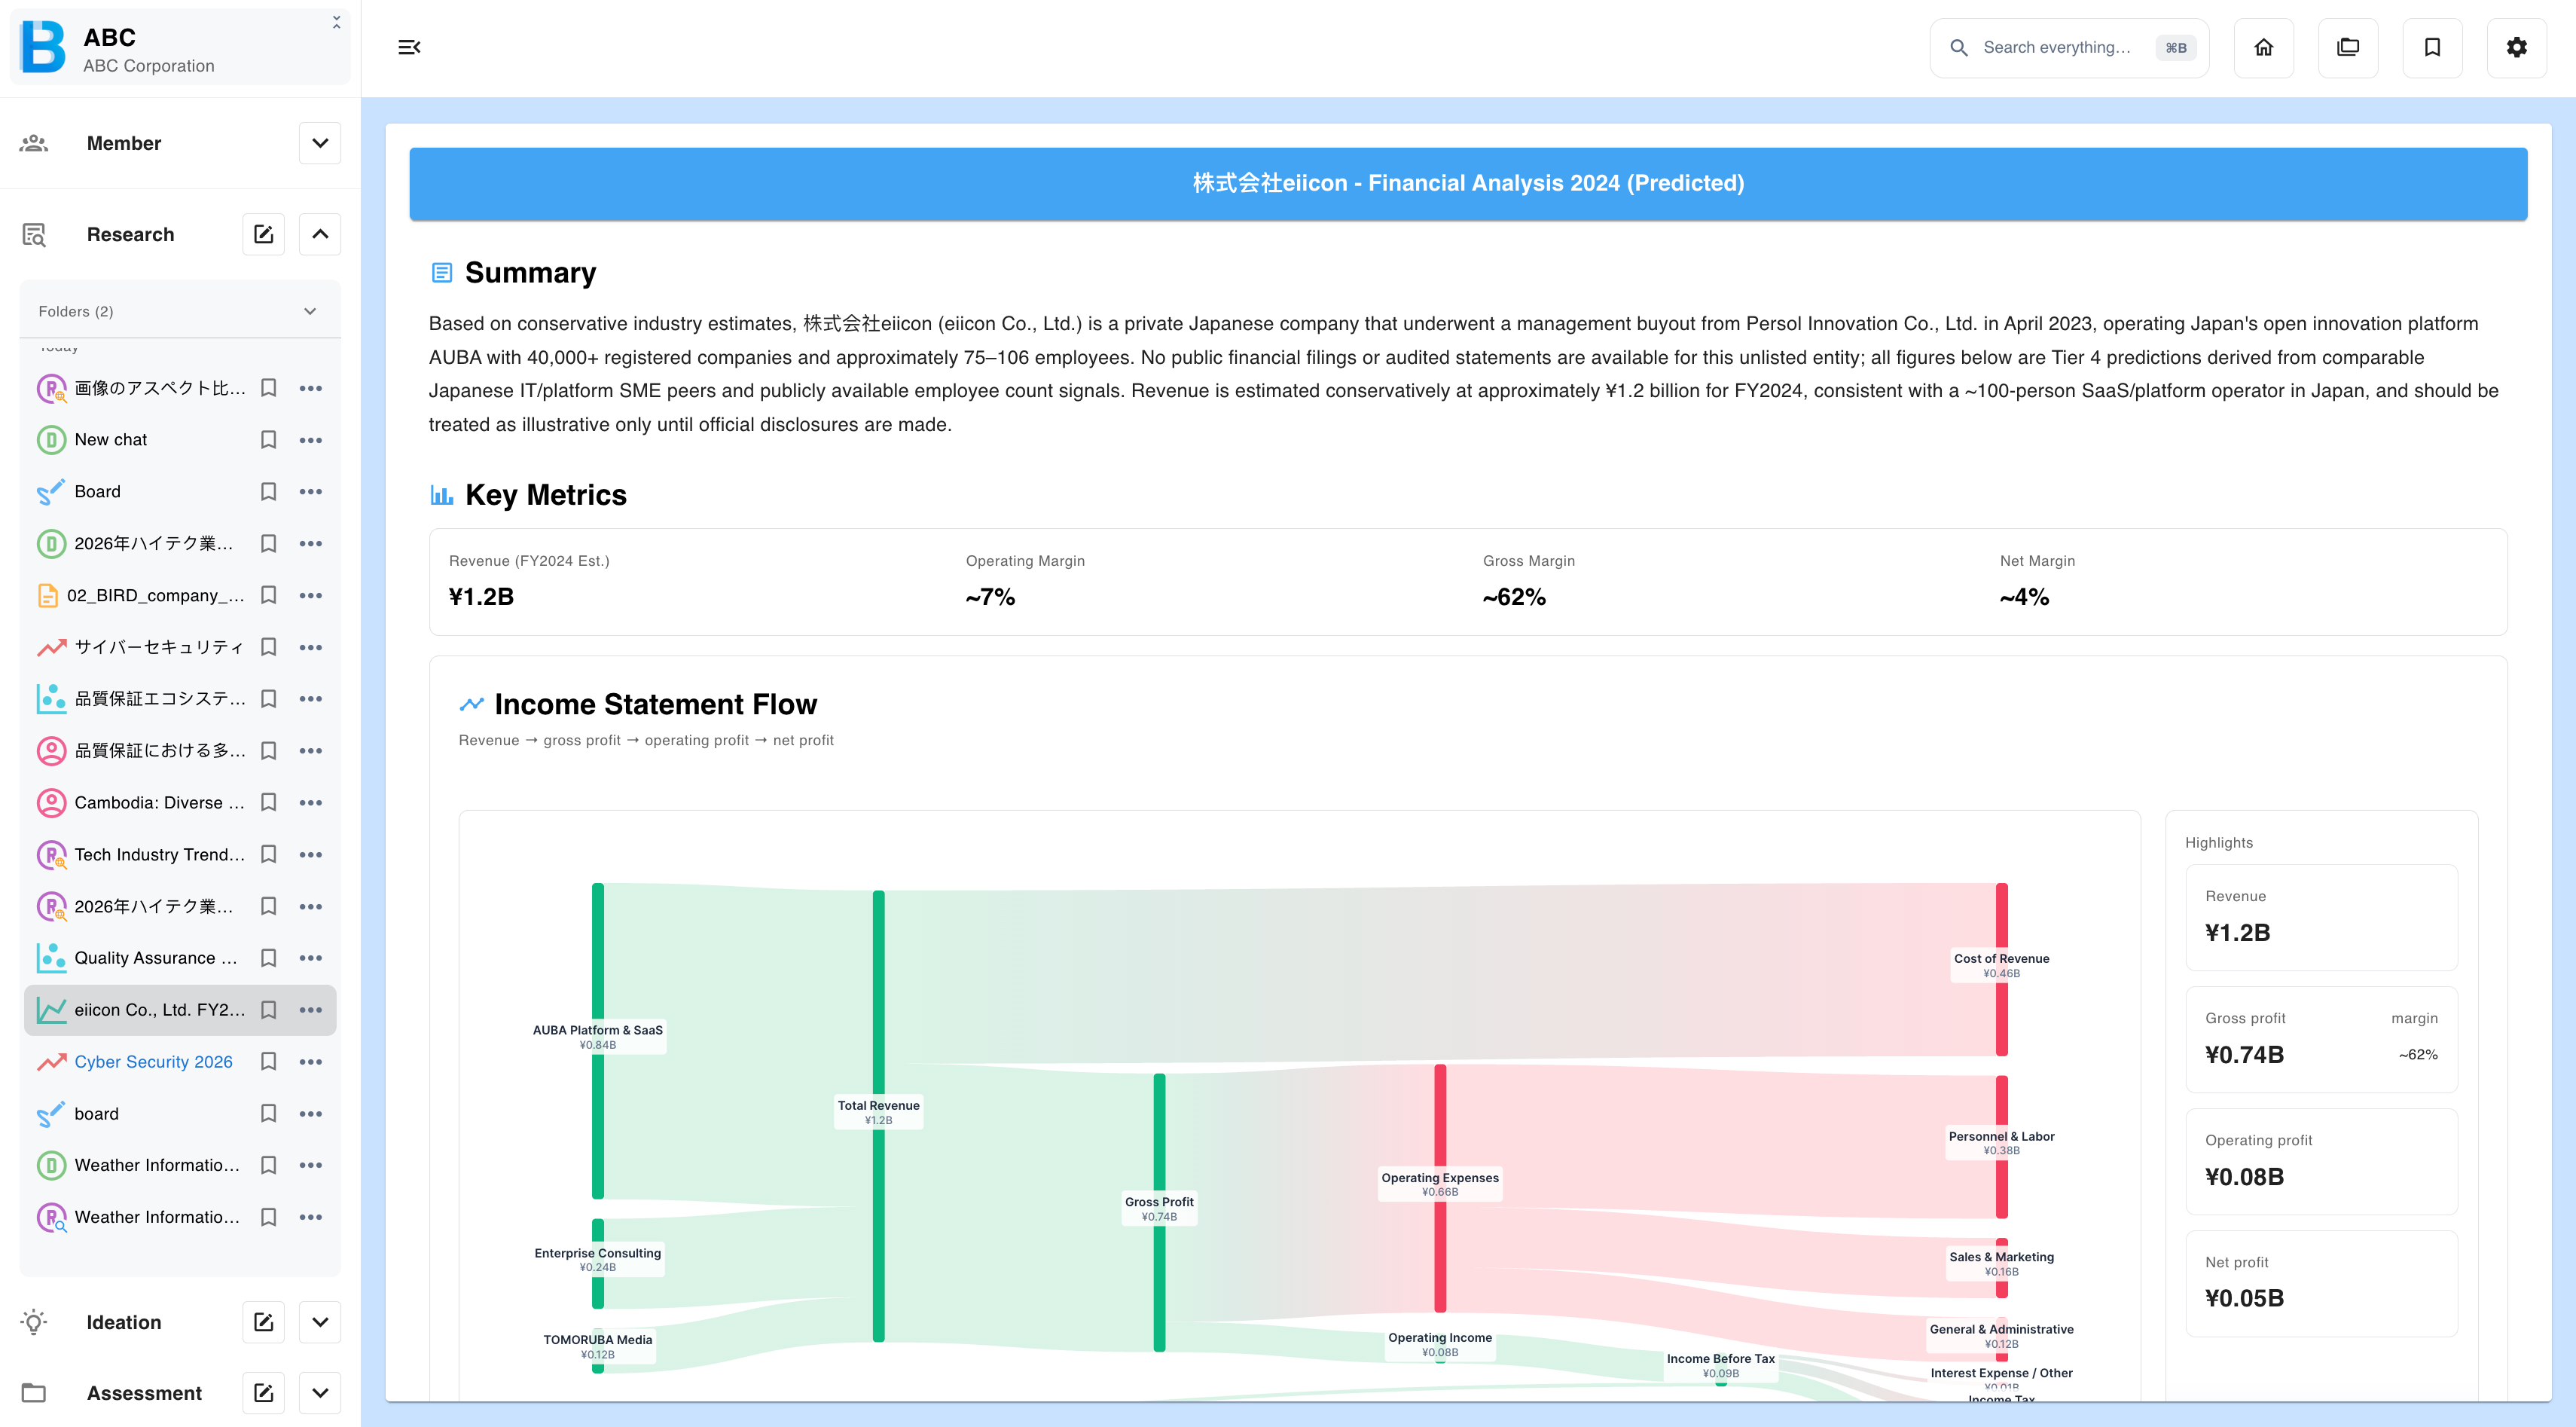Open more options for Board item
Image resolution: width=2576 pixels, height=1427 pixels.
coord(311,491)
